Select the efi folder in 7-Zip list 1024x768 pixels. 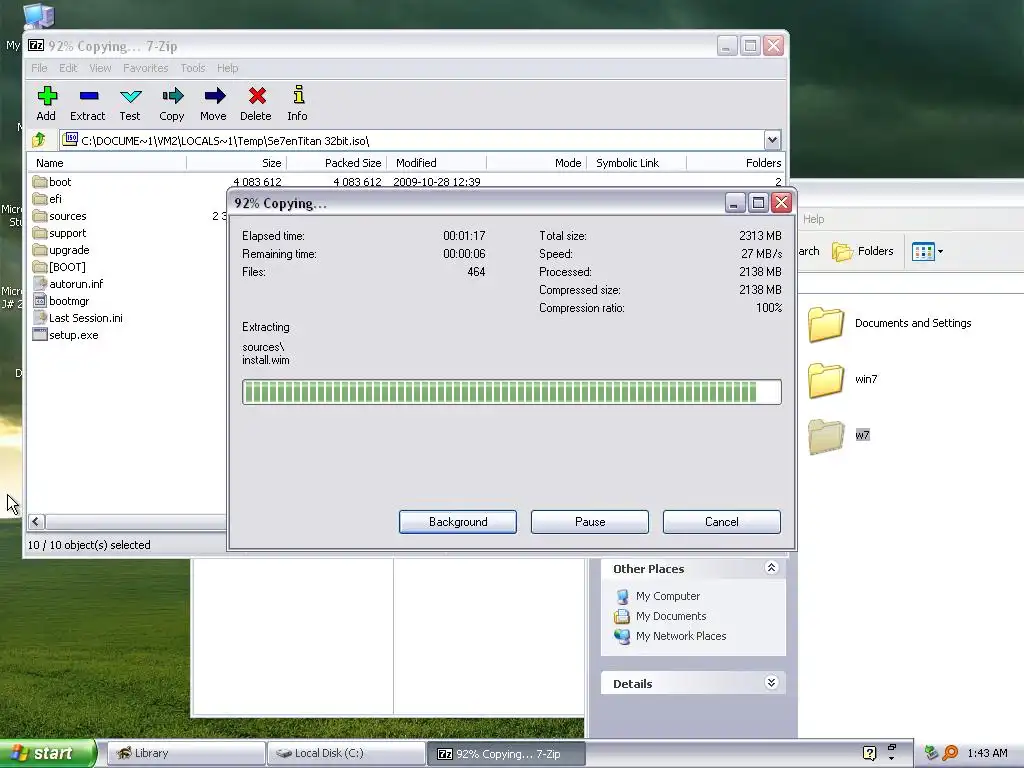(47, 199)
